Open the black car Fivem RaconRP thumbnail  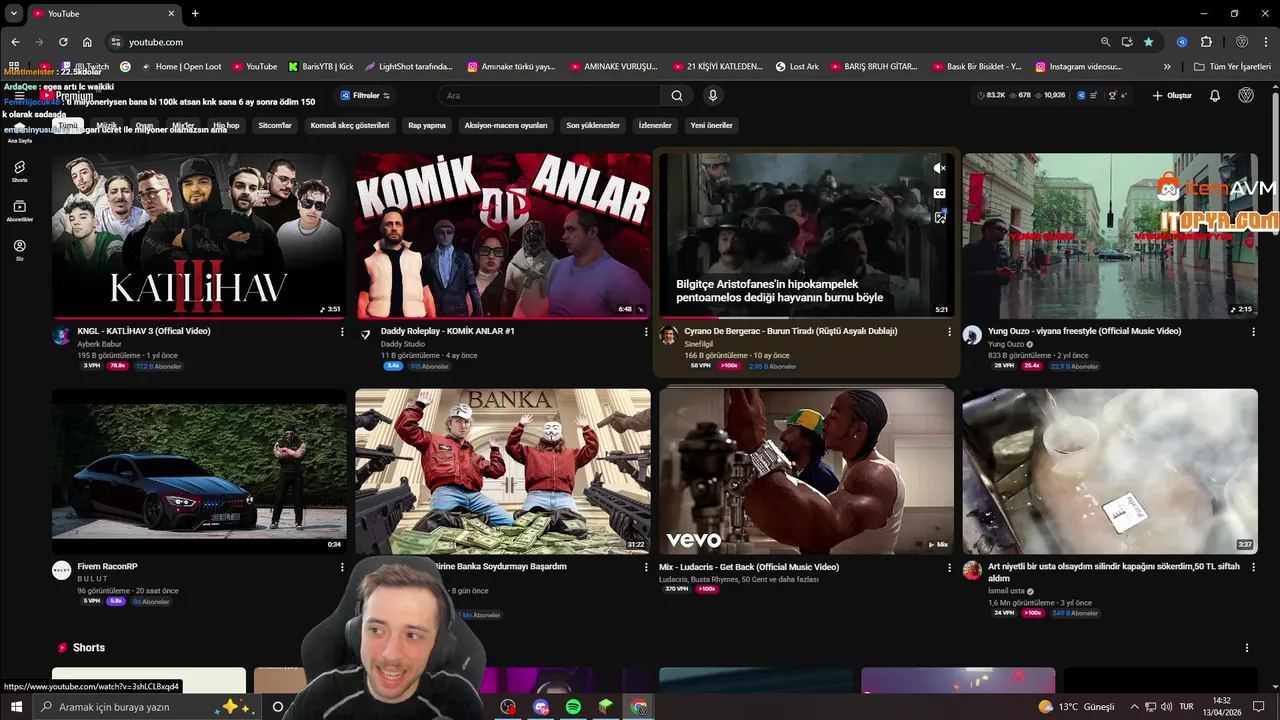pos(199,471)
